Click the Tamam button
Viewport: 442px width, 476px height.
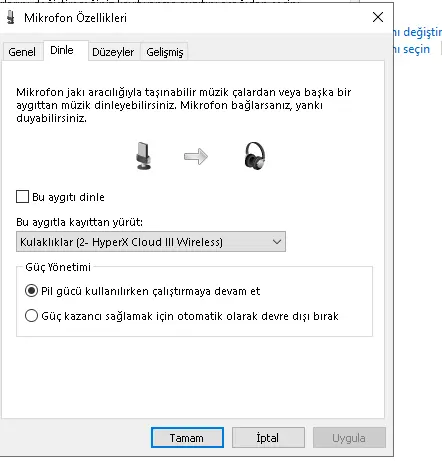pos(187,438)
